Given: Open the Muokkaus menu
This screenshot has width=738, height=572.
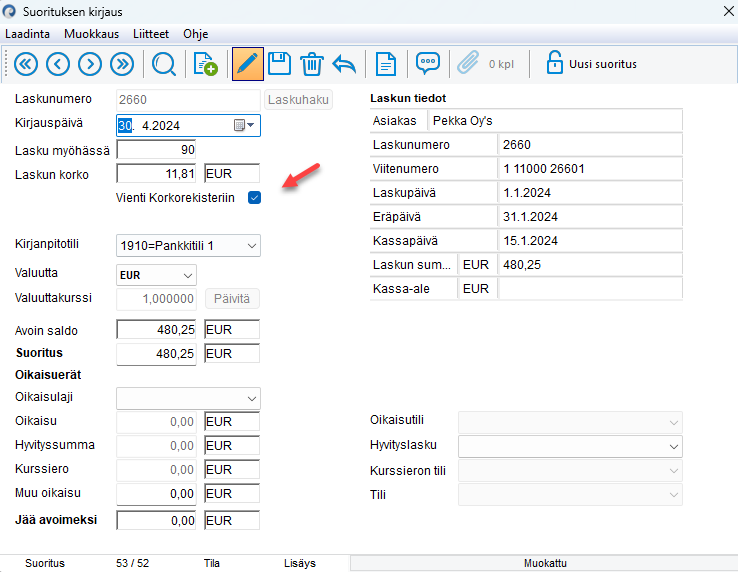Looking at the screenshot, I should 91,34.
